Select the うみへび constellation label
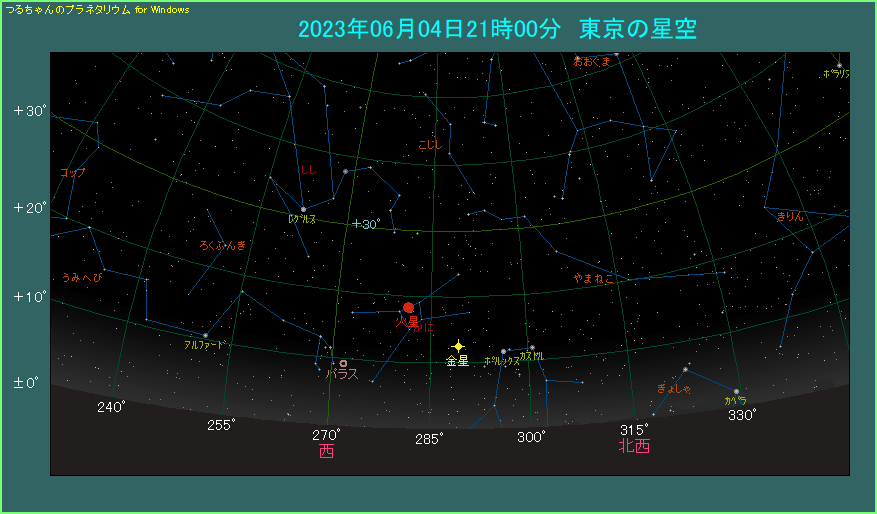877x514 pixels. click(x=81, y=277)
